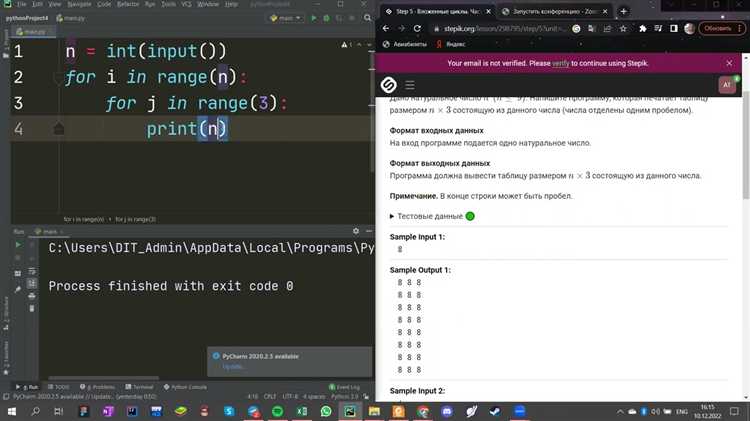The height and width of the screenshot is (421, 750).
Task: Switch to the Zoom conference browser tab
Action: point(554,11)
